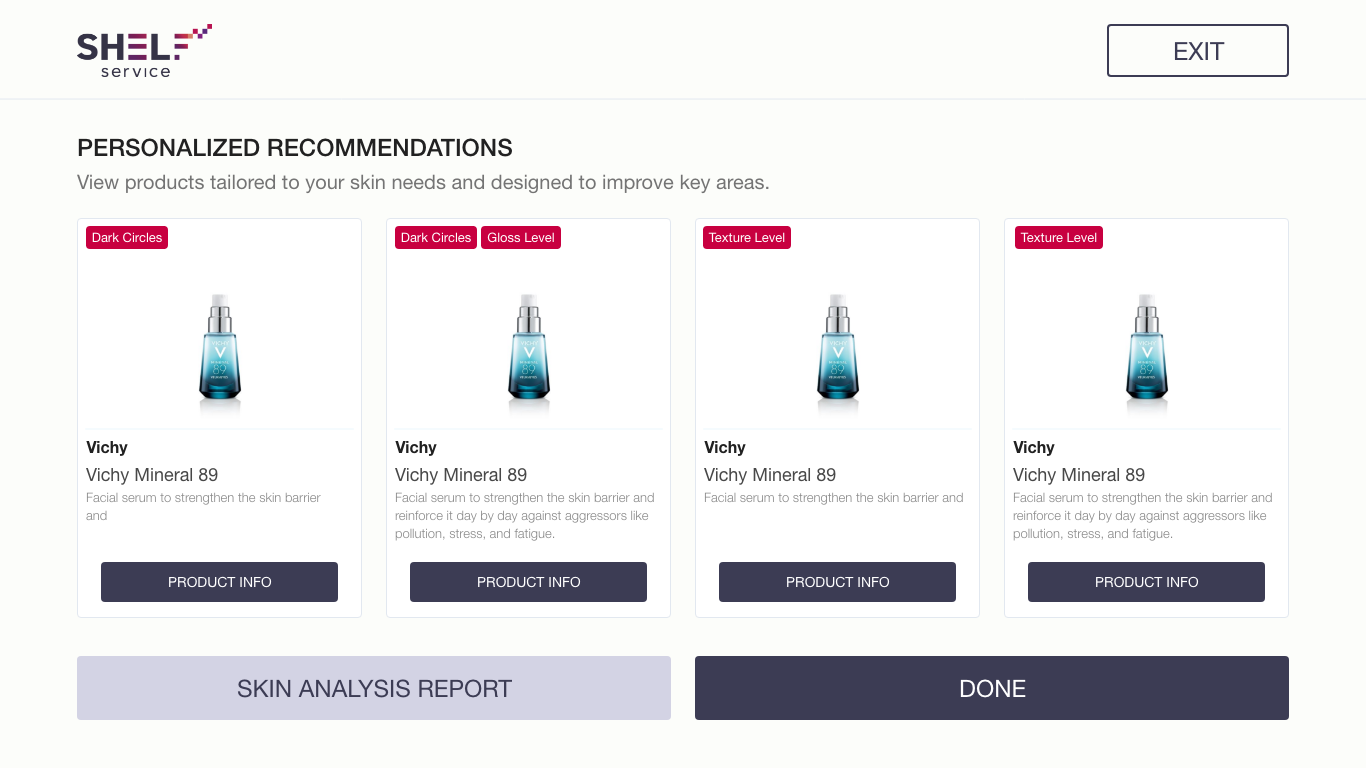The width and height of the screenshot is (1366, 768).
Task: Click the SHELF service logo
Action: pyautogui.click(x=144, y=51)
